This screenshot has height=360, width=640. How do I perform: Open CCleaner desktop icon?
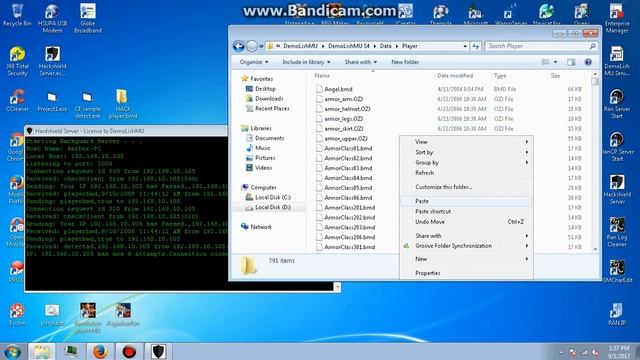[17, 101]
